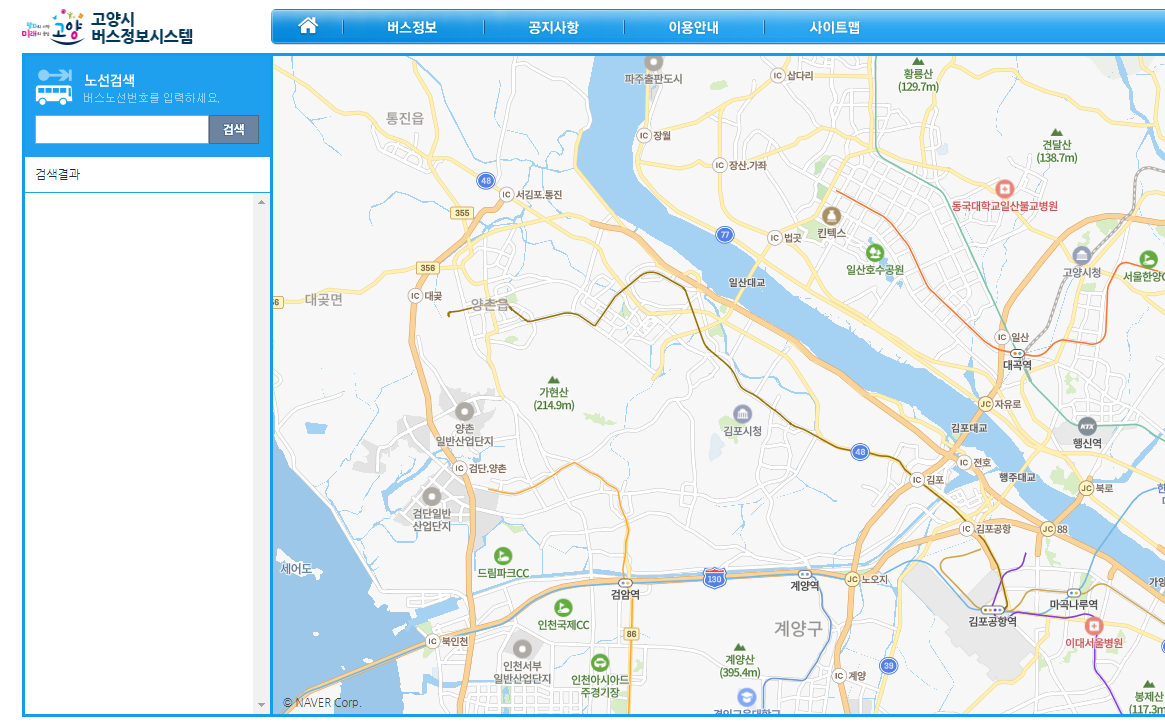Click the 서김포.통진 IC marker
Screen dimensions: 1165x727
pos(507,195)
